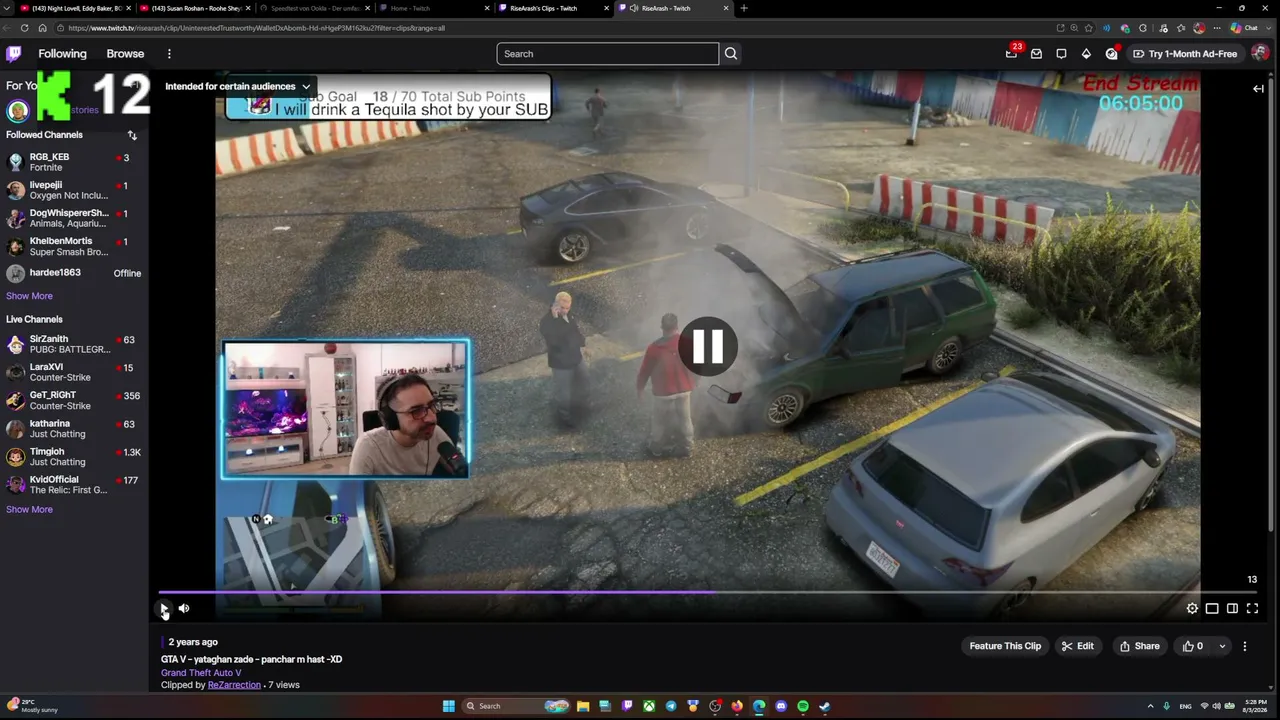Show hidden system tray icons

[1151, 706]
